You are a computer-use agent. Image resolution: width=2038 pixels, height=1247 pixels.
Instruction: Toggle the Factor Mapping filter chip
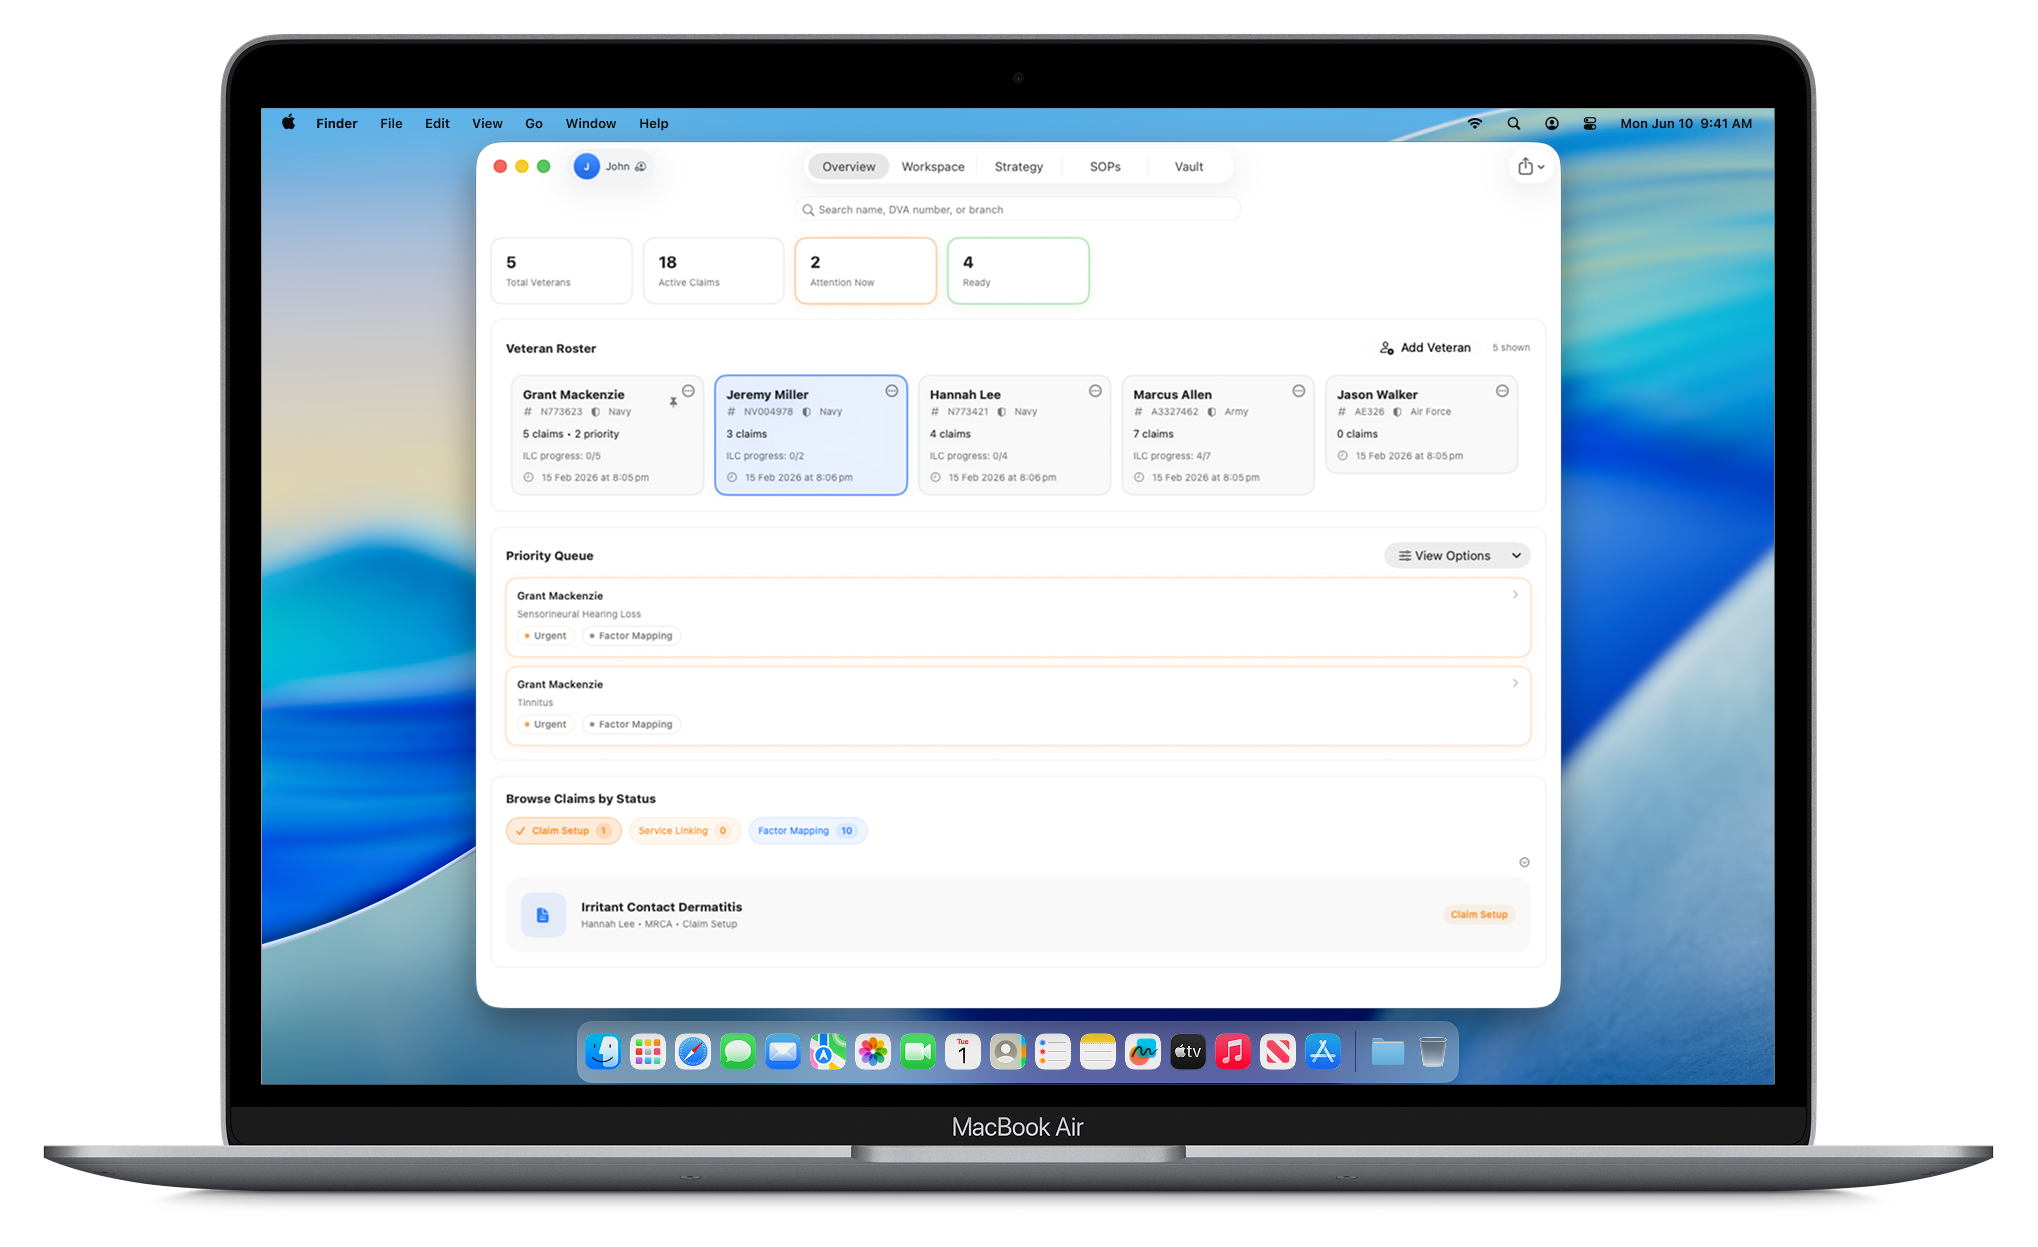807,830
